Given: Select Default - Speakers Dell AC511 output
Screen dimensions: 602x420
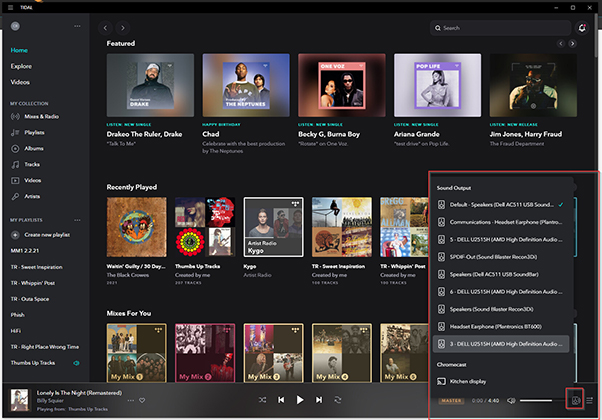Looking at the screenshot, I should point(501,205).
